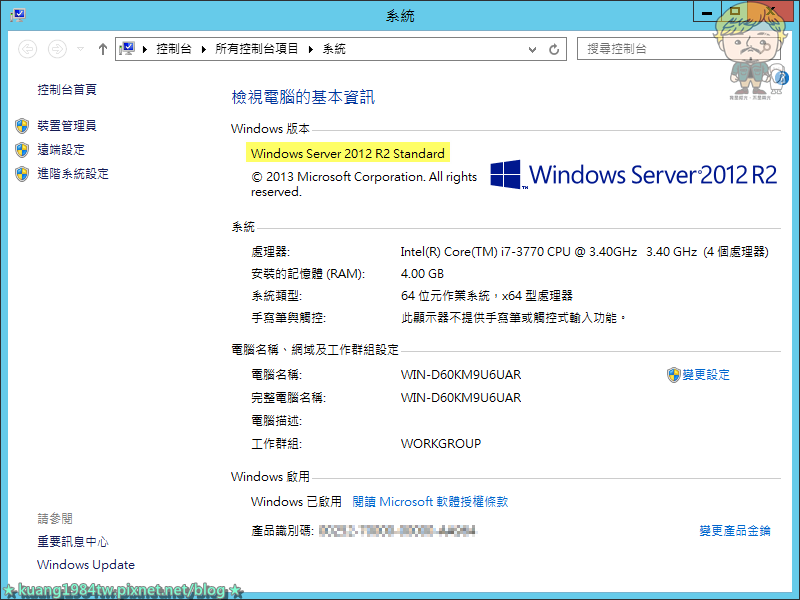Click the shield icon beside 裝置管理員
800x600 pixels.
pyautogui.click(x=22, y=126)
